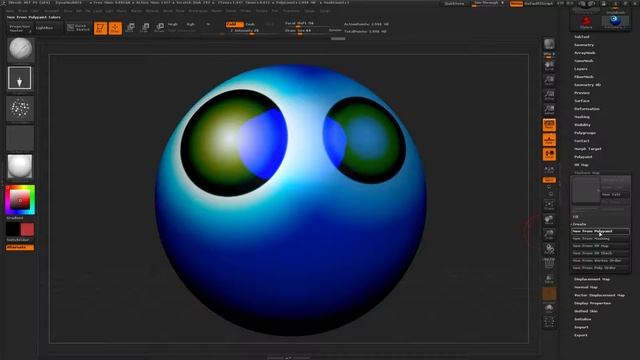Open the Transform menu
This screenshot has height=360, width=640.
click(x=291, y=11)
